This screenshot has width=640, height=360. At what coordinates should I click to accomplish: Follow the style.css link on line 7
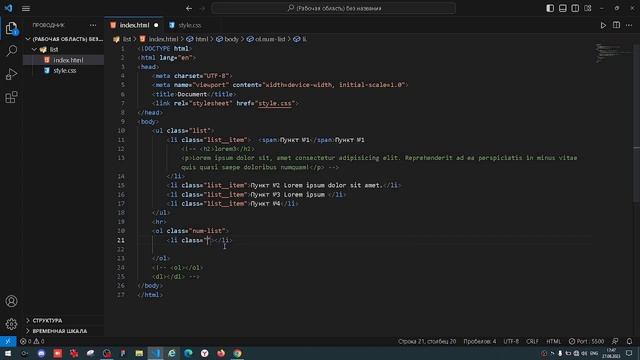click(x=275, y=103)
